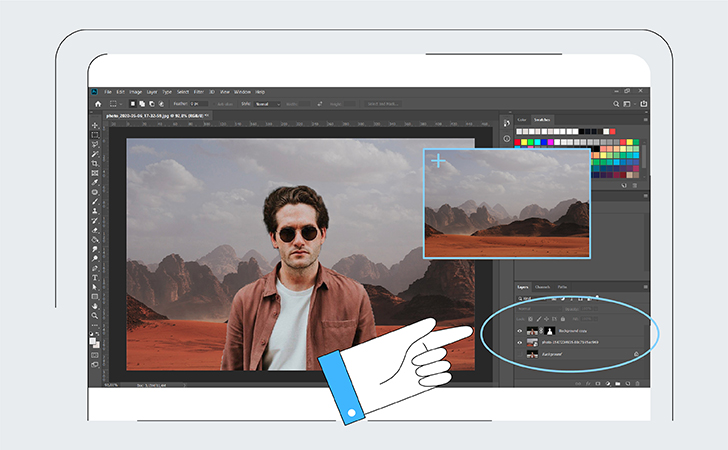Select the Hand tool
This screenshot has width=728, height=450.
point(95,306)
